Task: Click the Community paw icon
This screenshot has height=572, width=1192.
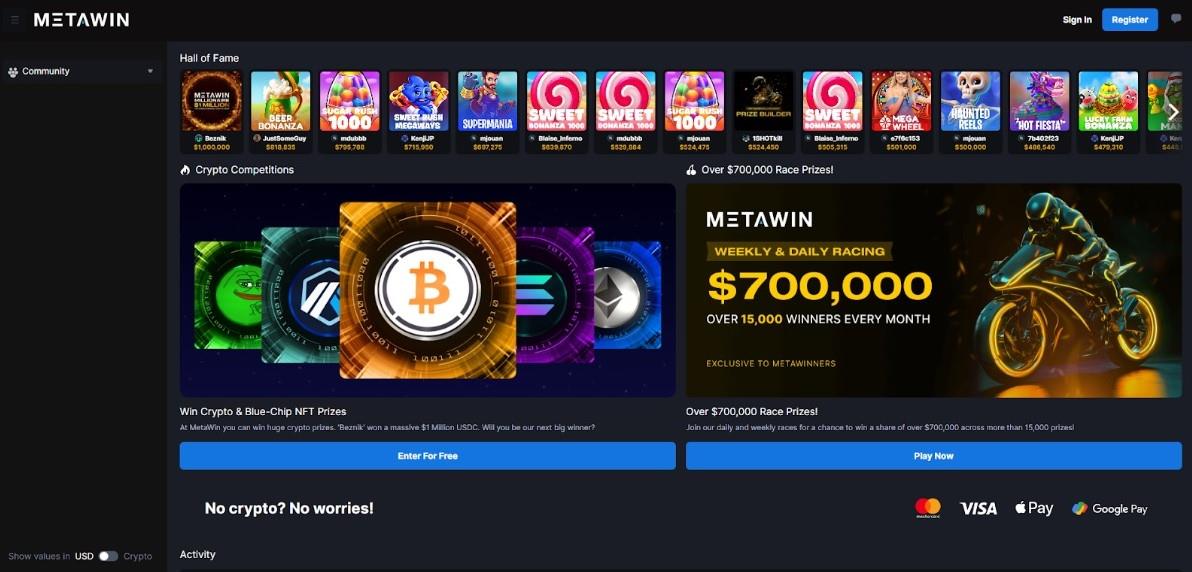Action: (13, 72)
